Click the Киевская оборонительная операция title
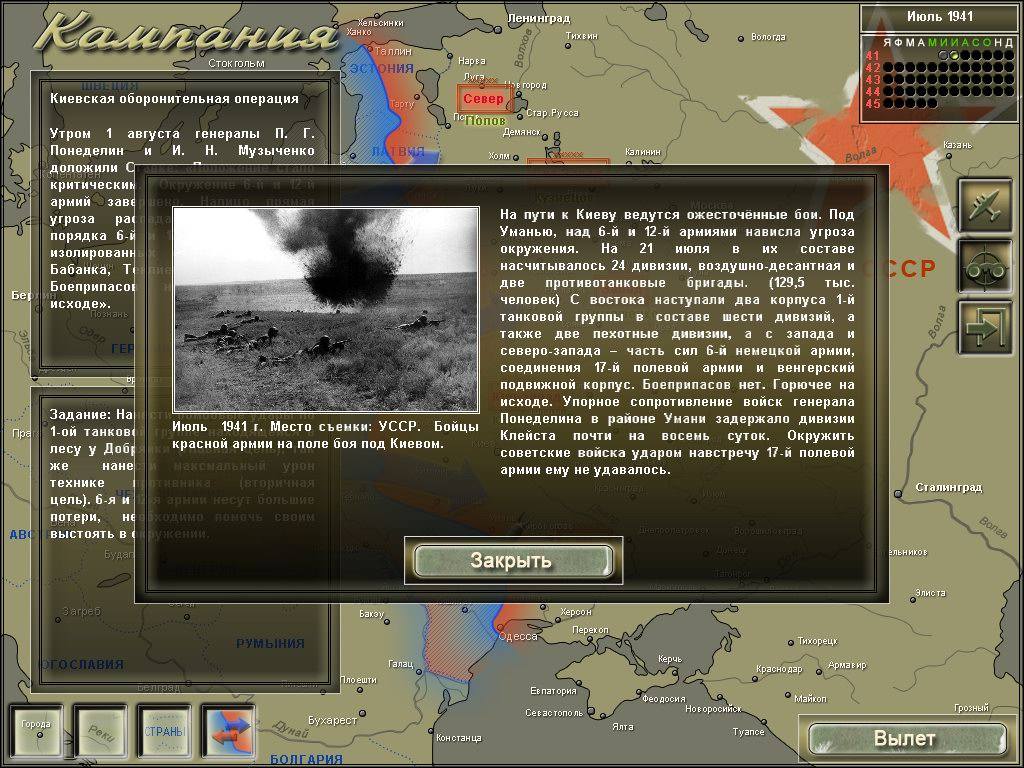Screen dimensions: 1024x768 [174, 99]
